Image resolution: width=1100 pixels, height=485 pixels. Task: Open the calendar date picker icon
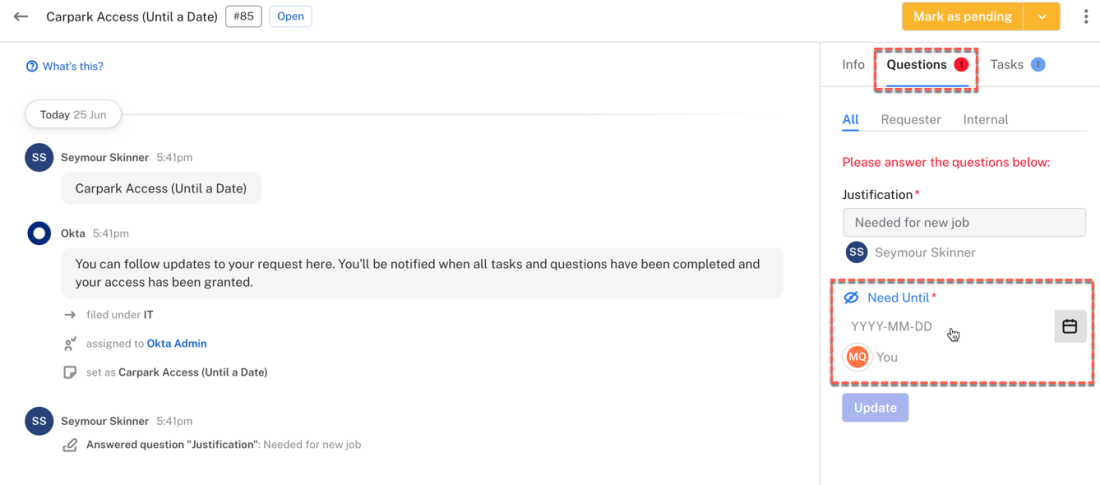1070,326
